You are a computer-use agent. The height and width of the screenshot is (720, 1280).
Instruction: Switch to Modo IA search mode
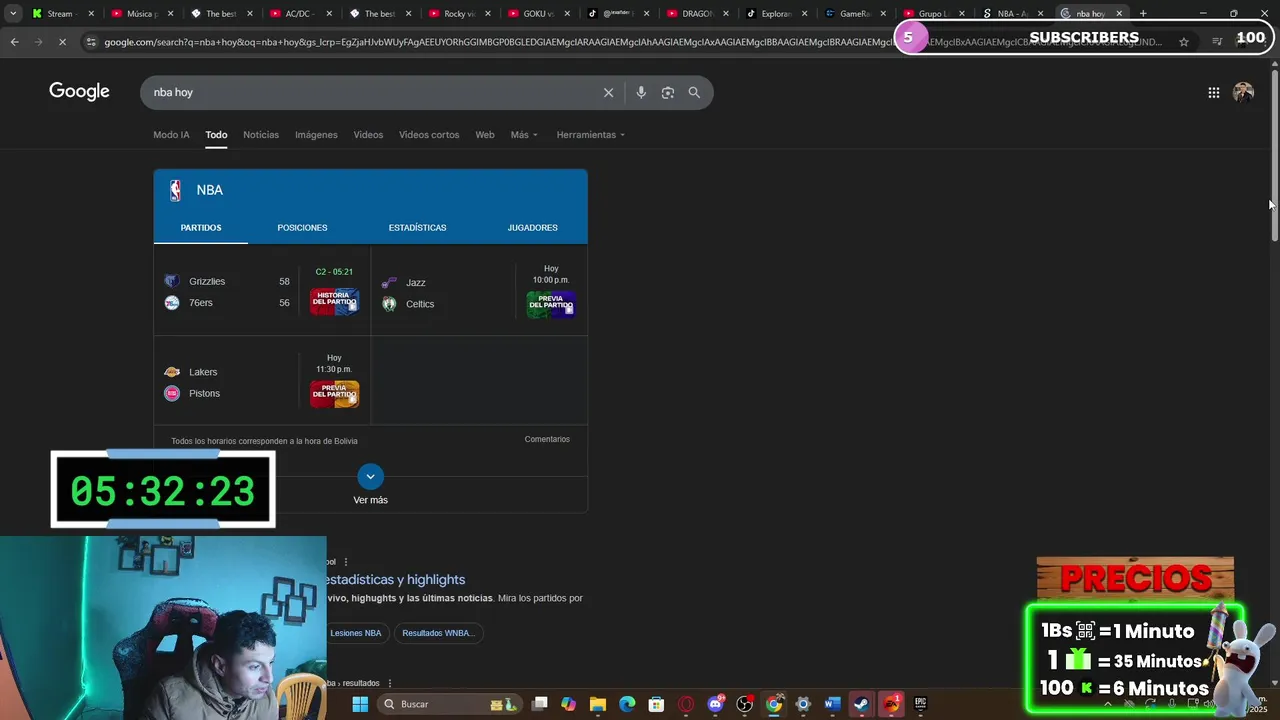tap(171, 135)
